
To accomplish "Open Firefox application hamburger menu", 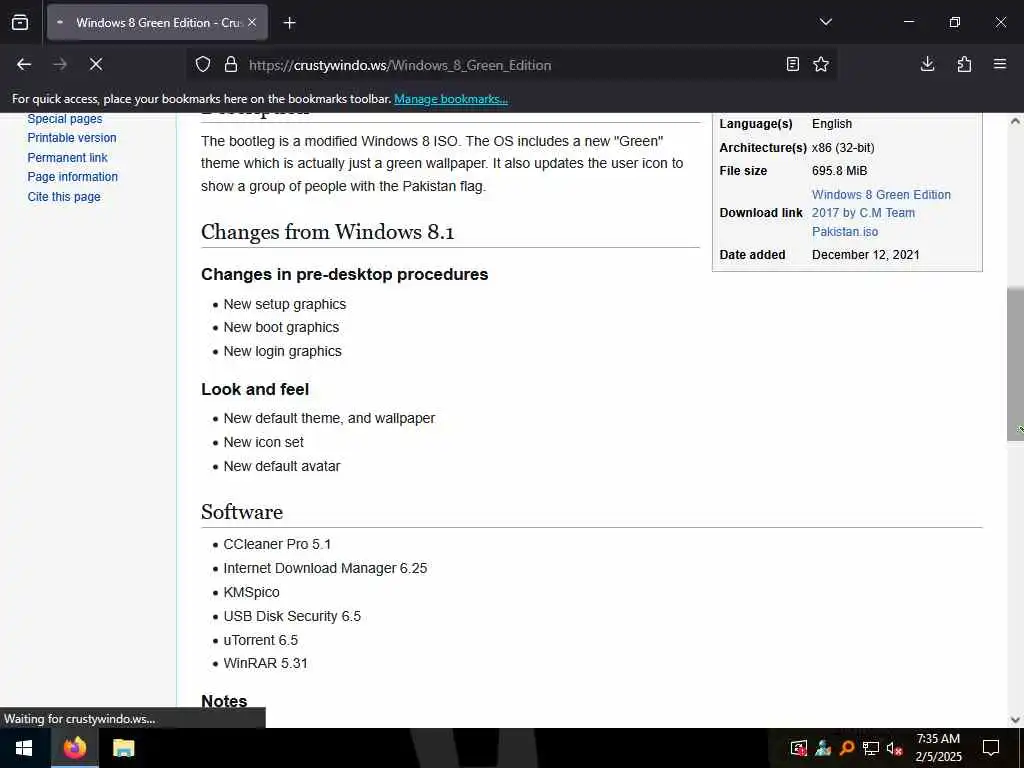I will tap(1000, 64).
